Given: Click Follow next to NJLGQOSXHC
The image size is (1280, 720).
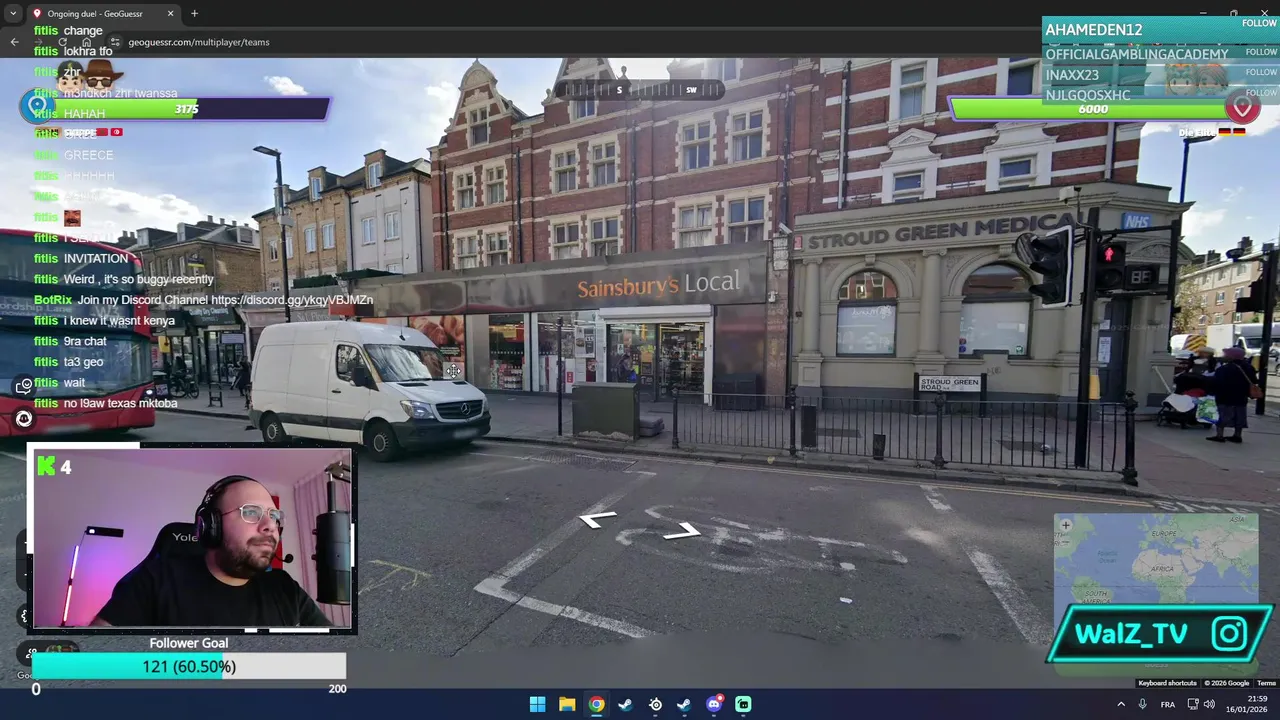Looking at the screenshot, I should [x=1261, y=92].
